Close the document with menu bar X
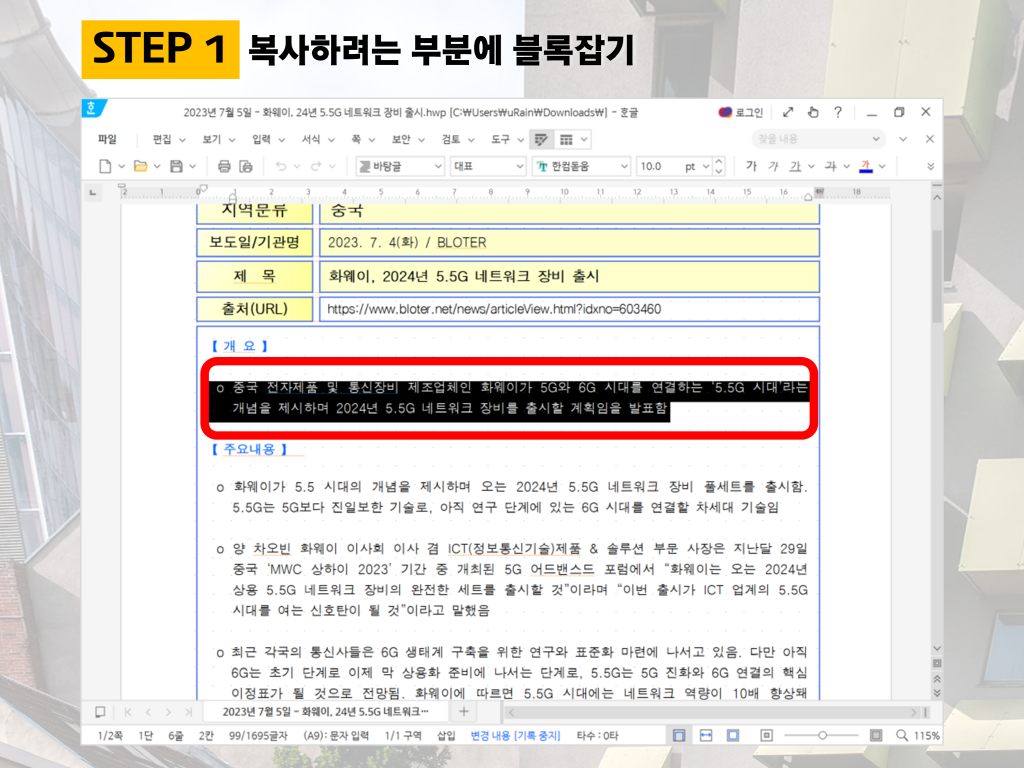This screenshot has height=768, width=1024. [x=930, y=139]
